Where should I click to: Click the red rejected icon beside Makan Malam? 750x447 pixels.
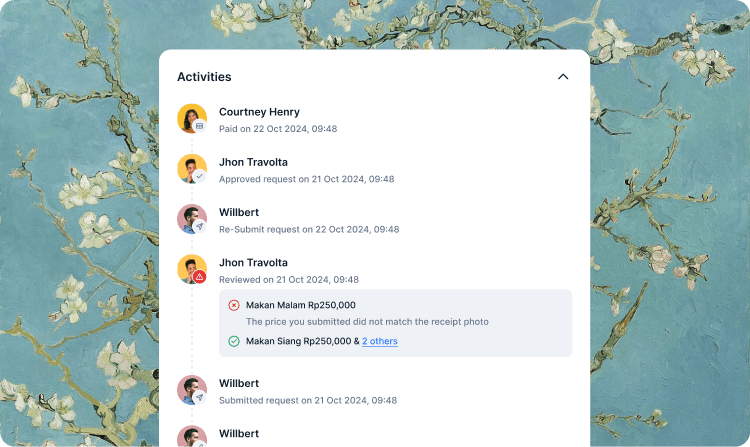(x=233, y=305)
